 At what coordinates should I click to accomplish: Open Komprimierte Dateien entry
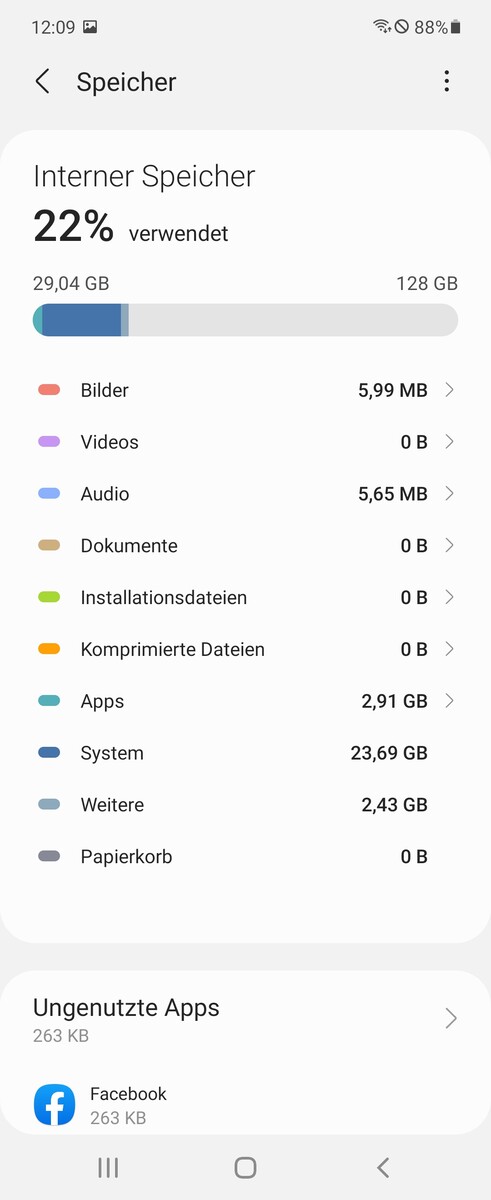pyautogui.click(x=245, y=650)
